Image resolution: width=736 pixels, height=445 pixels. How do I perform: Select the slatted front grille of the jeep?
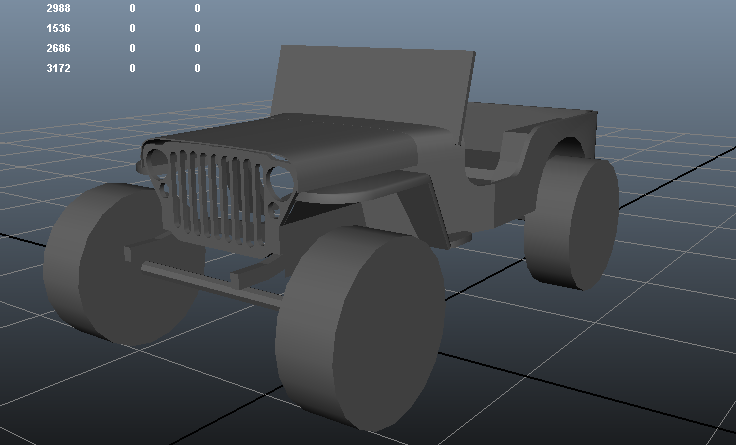[217, 197]
